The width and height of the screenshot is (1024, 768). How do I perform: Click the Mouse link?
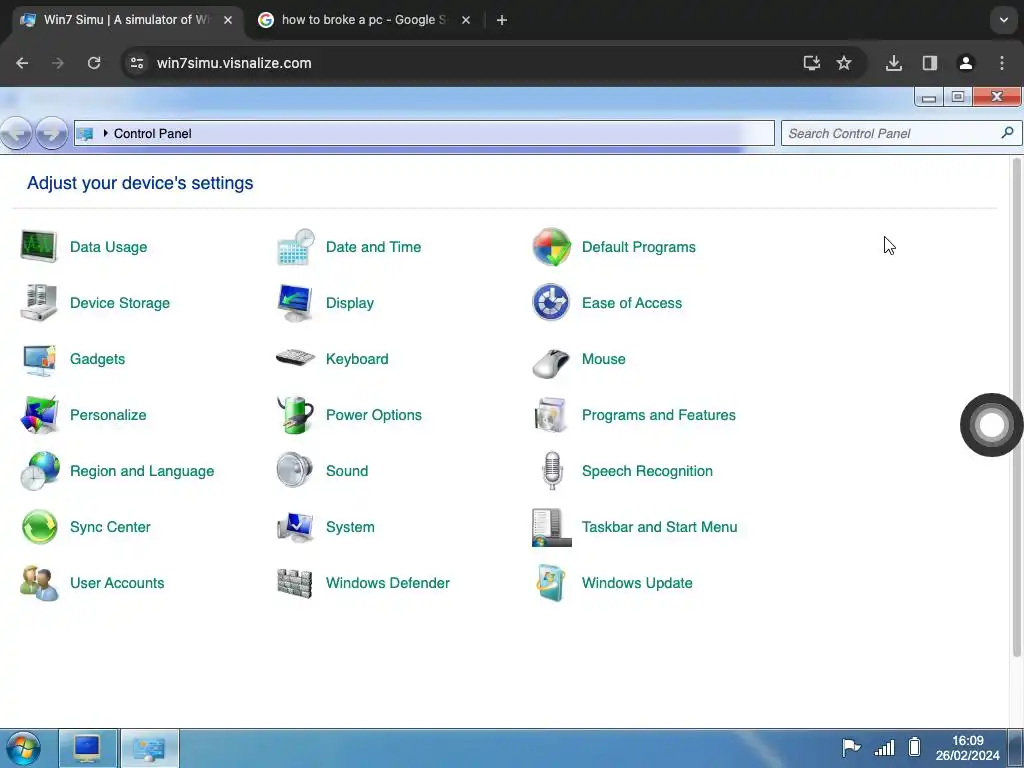coord(603,359)
